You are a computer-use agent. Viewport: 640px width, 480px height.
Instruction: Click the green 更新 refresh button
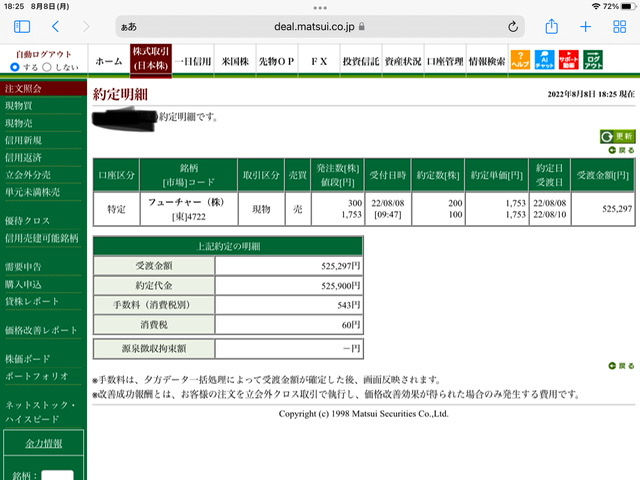pos(618,136)
